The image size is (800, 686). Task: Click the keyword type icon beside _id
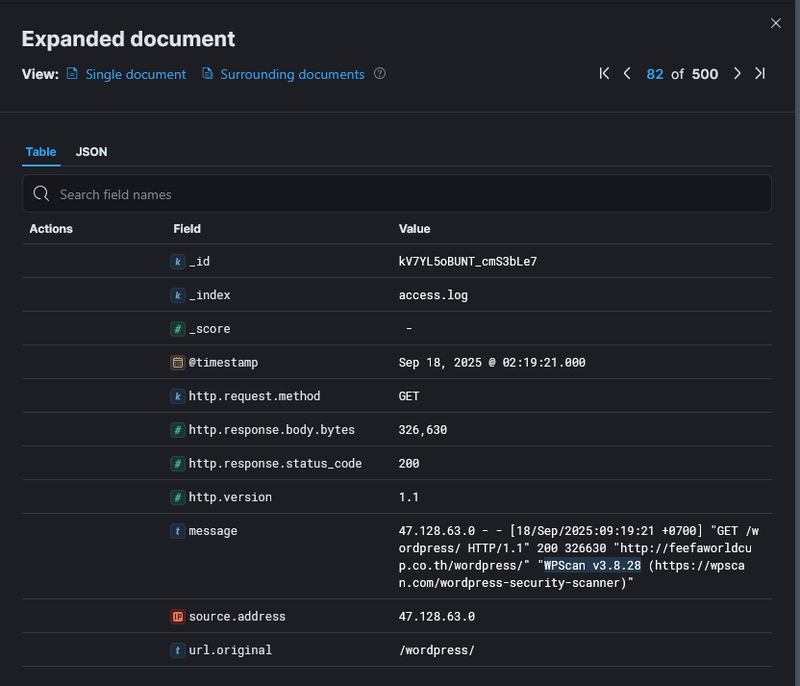pyautogui.click(x=177, y=261)
